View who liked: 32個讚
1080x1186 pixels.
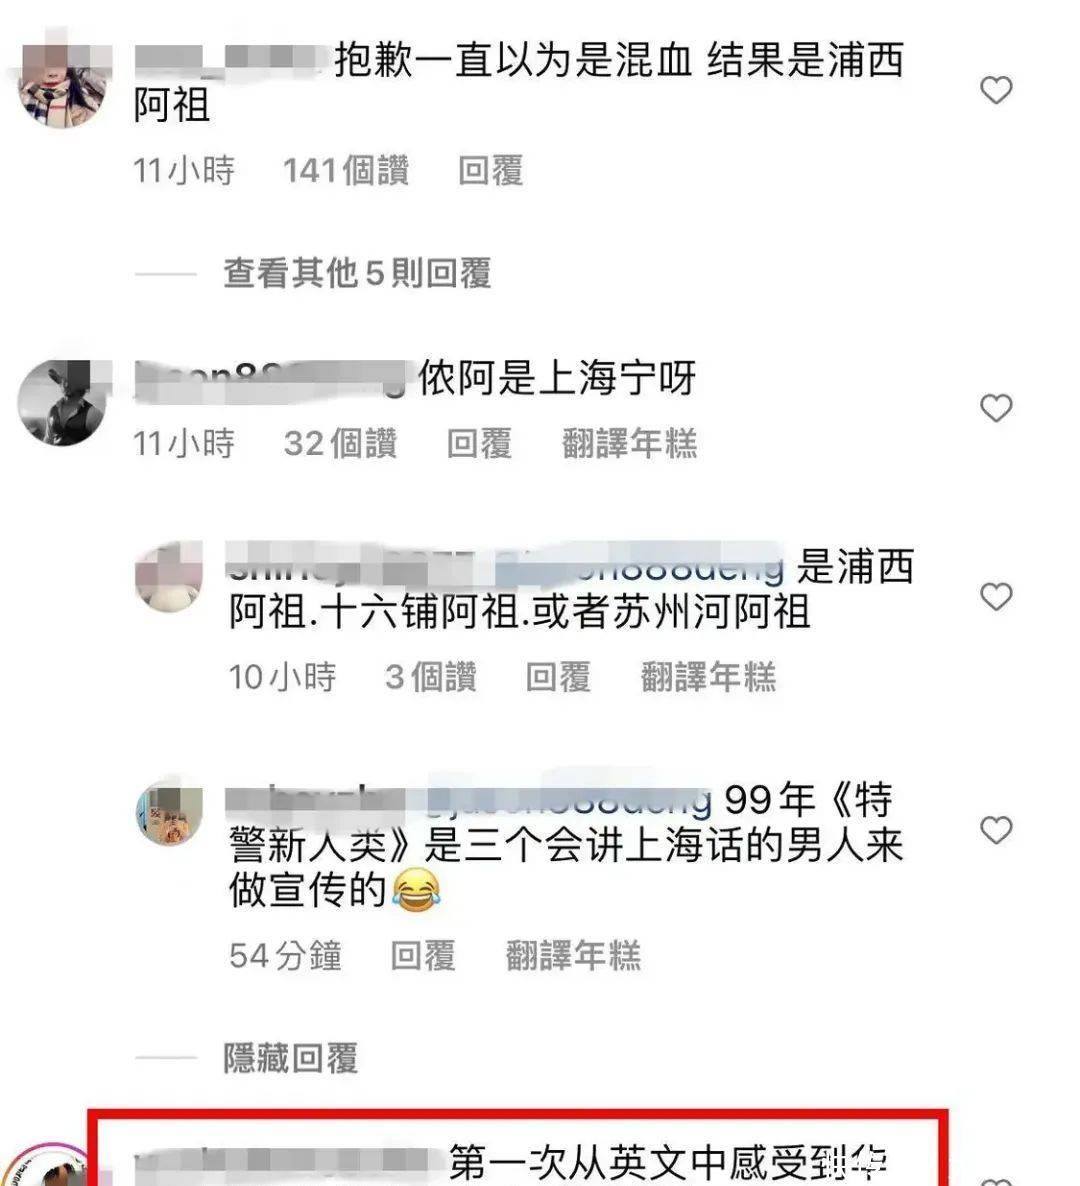pos(340,443)
